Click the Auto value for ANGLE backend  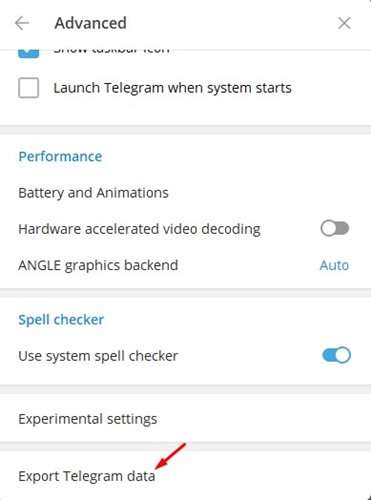[x=334, y=265]
